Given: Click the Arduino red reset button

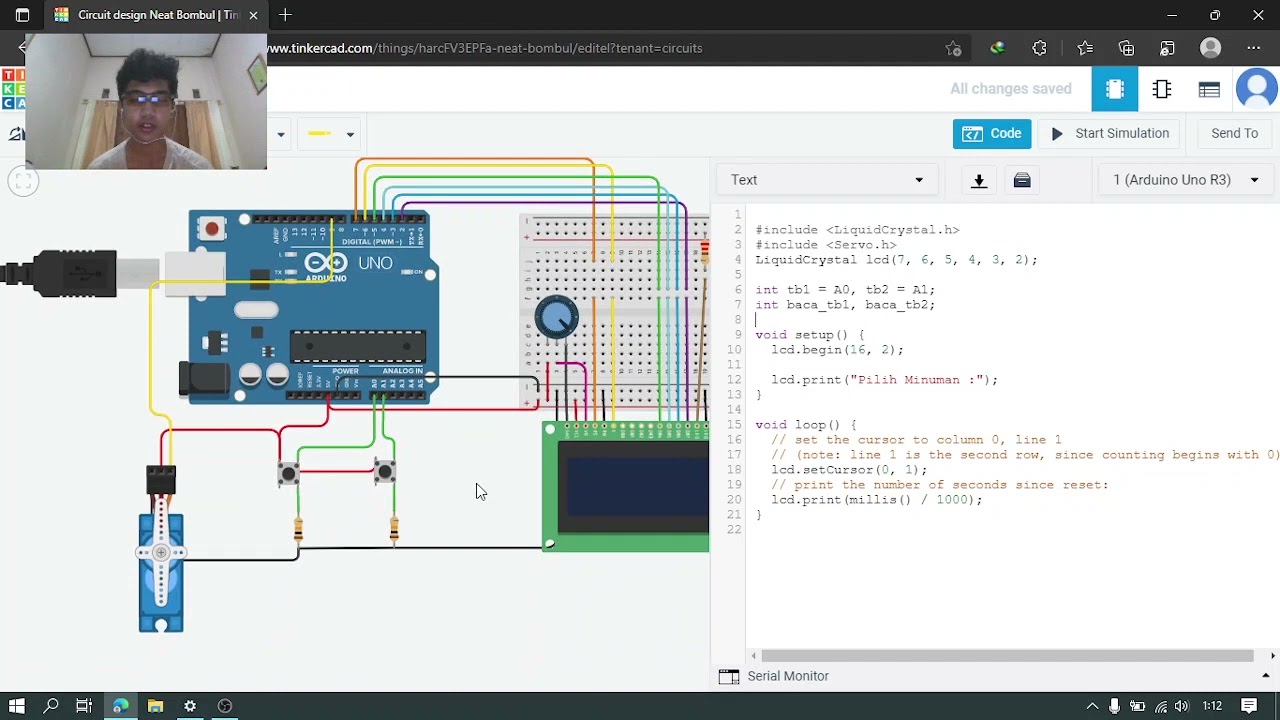Looking at the screenshot, I should [x=211, y=229].
